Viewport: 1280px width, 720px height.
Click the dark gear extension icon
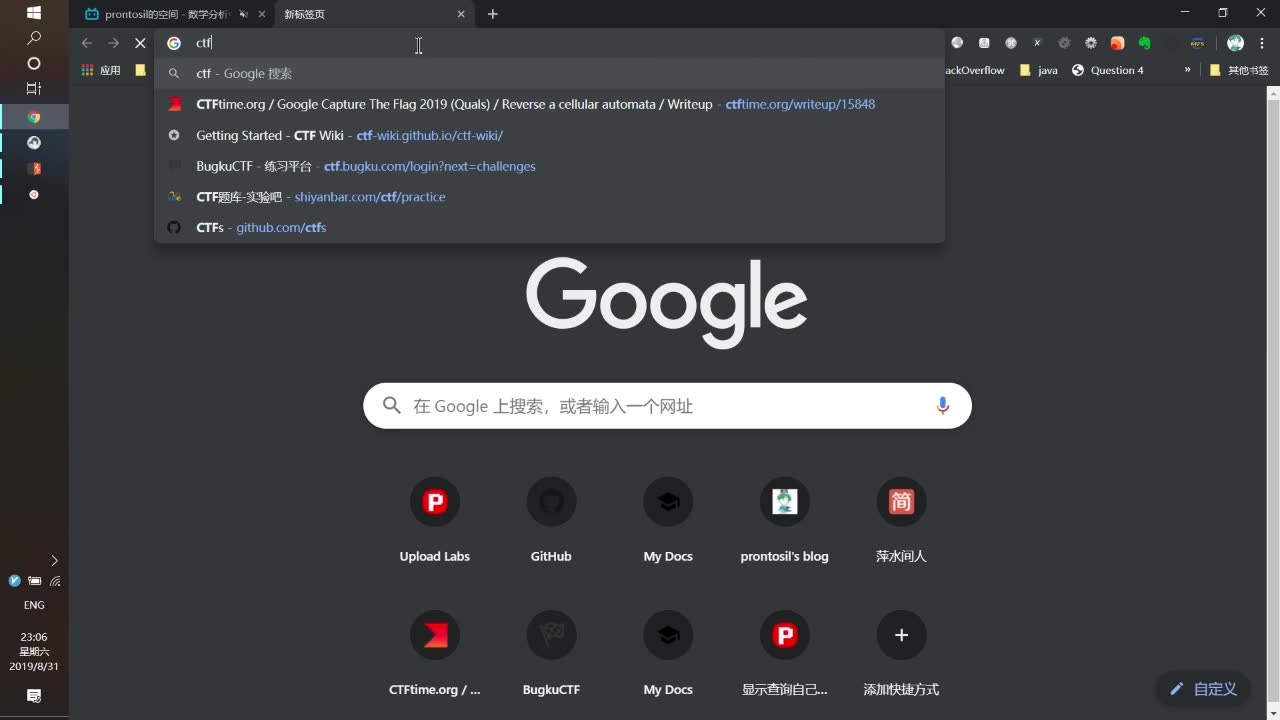[x=1064, y=43]
